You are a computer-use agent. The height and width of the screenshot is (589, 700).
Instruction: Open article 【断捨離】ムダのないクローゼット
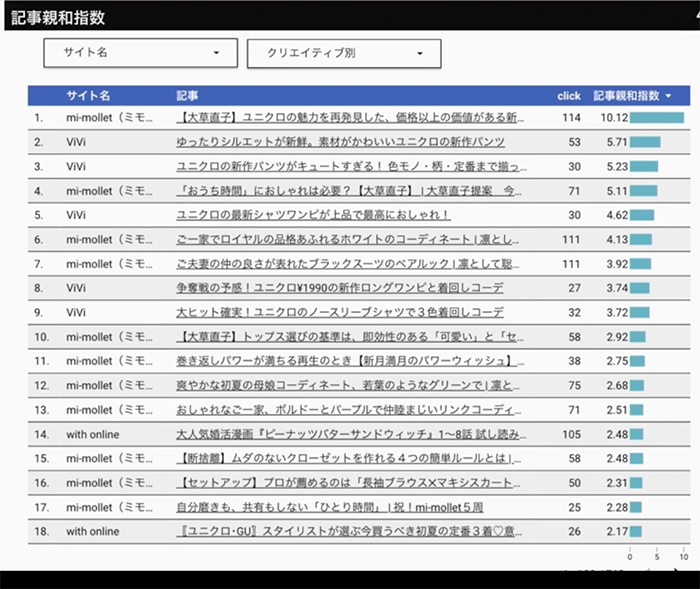click(x=349, y=458)
